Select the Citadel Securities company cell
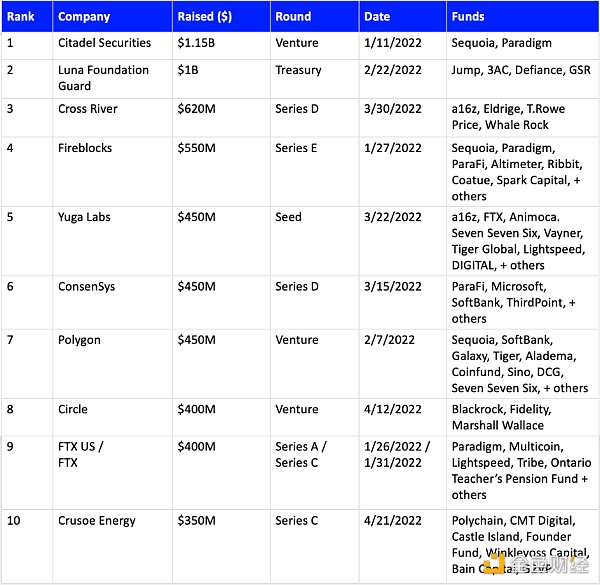This screenshot has height=585, width=600. (105, 43)
